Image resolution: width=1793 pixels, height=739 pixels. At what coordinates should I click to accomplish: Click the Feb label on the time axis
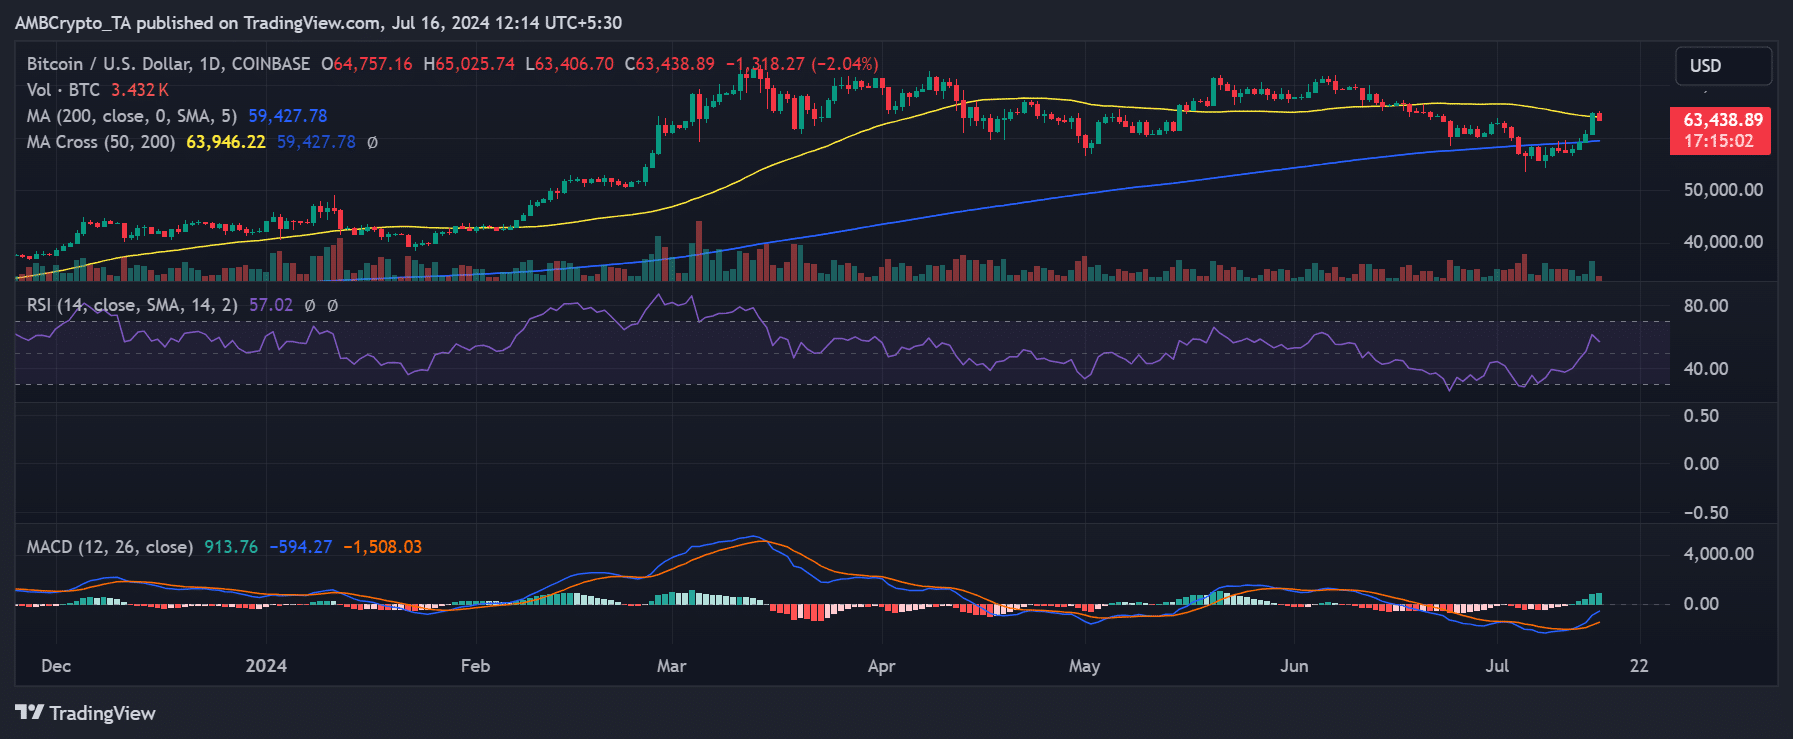pyautogui.click(x=475, y=666)
